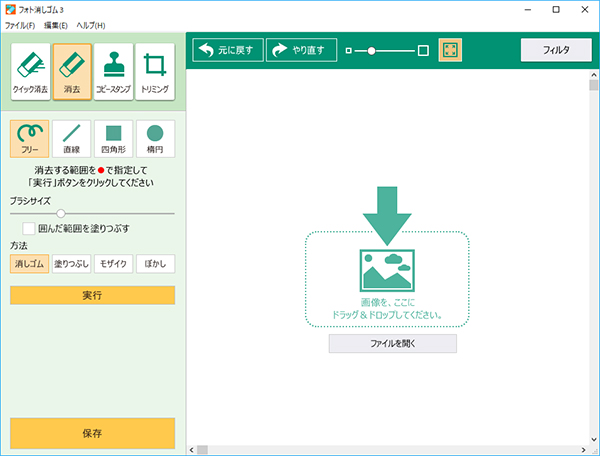600x456 pixels.
Task: Set method to 塗りつぶし
Action: tap(71, 264)
